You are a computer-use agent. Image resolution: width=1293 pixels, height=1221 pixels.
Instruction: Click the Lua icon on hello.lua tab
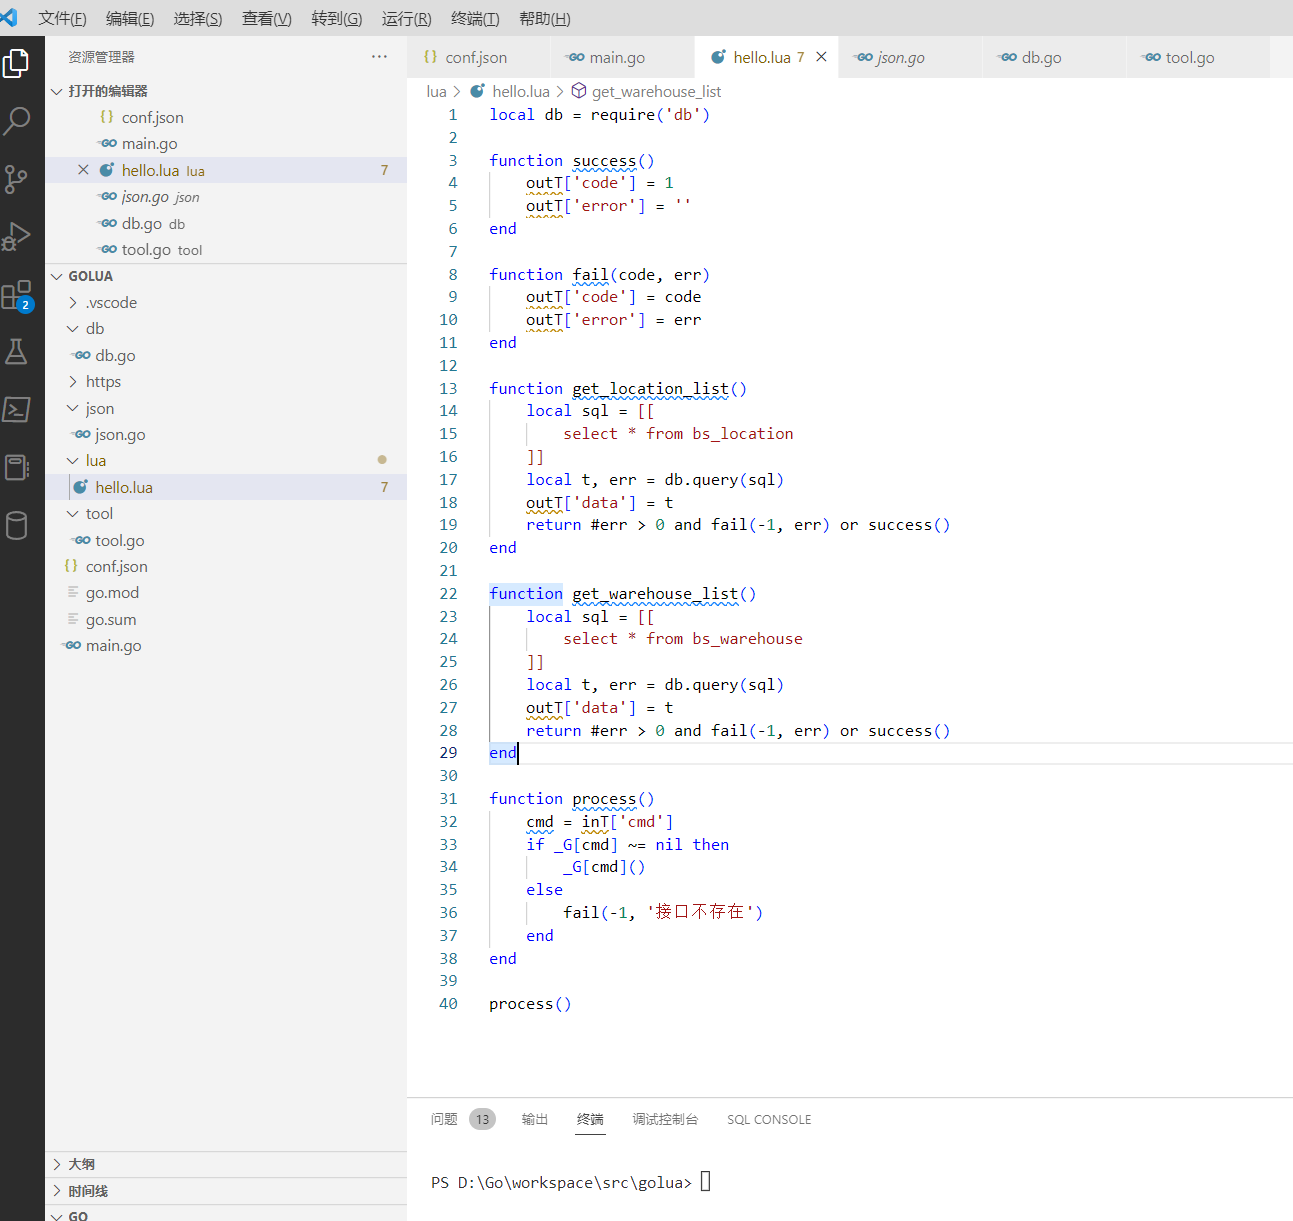coord(718,57)
